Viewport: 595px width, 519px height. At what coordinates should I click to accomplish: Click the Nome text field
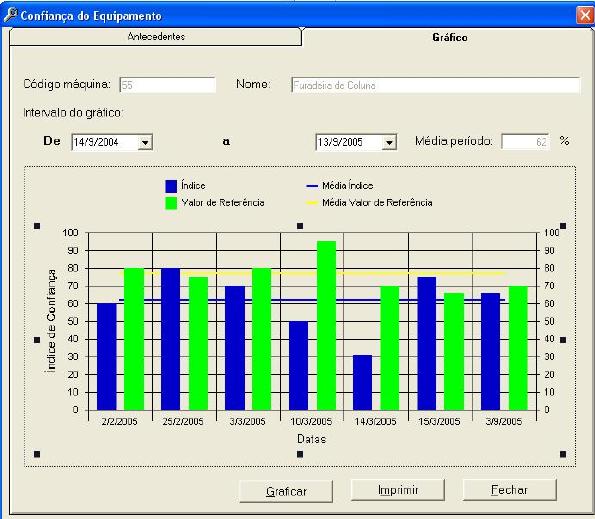coord(436,85)
